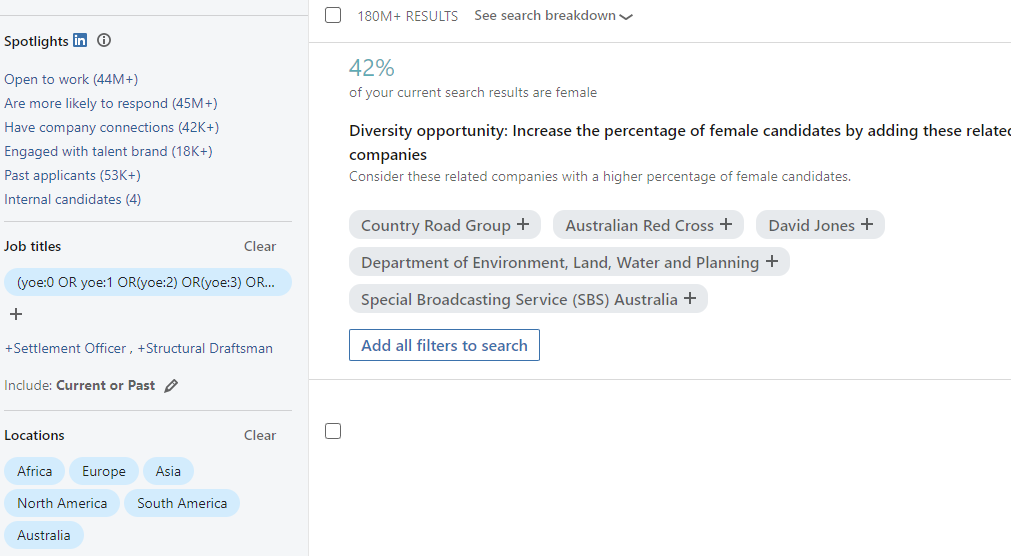Click the LinkedIn logo icon beside Spotlights
The image size is (1011, 556).
tap(80, 41)
